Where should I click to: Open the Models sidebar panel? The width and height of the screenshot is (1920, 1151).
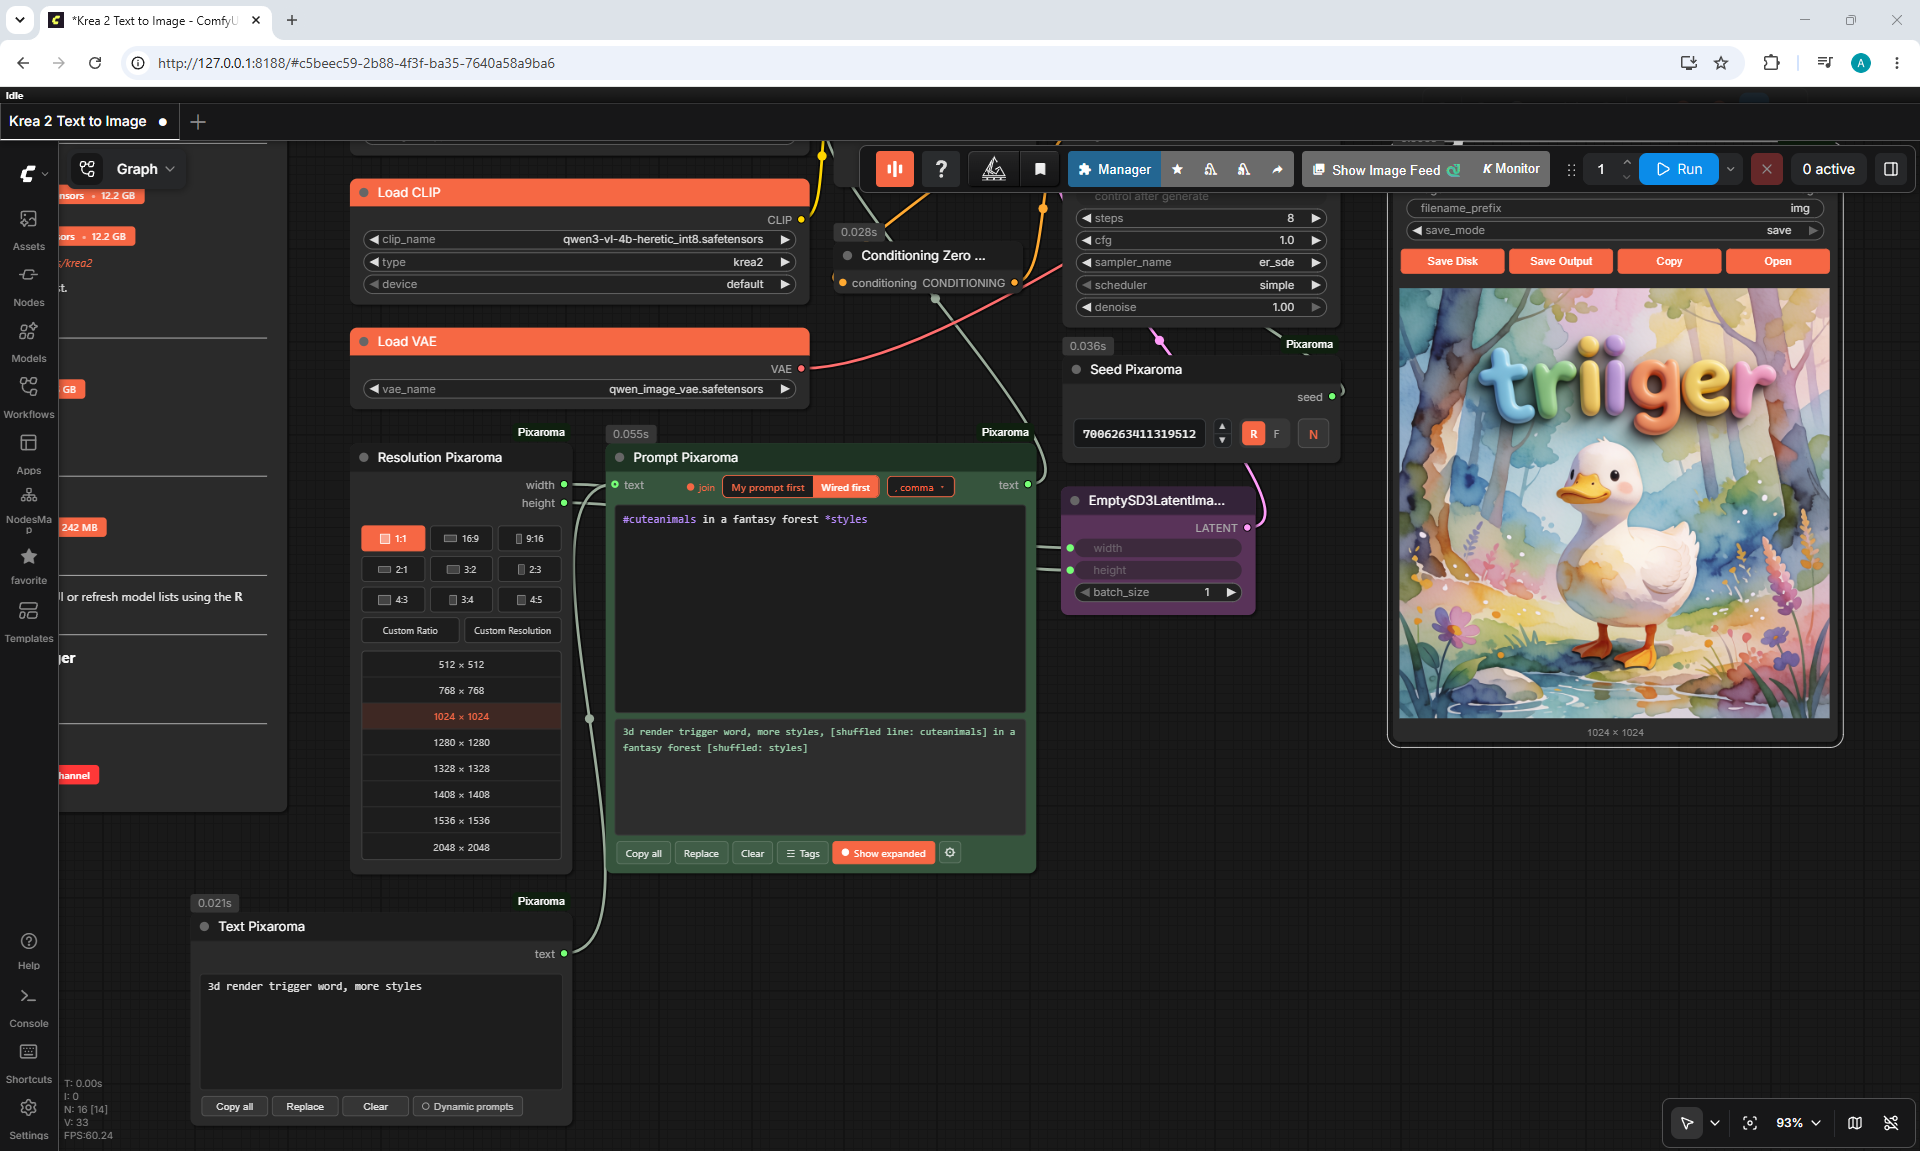coord(28,341)
